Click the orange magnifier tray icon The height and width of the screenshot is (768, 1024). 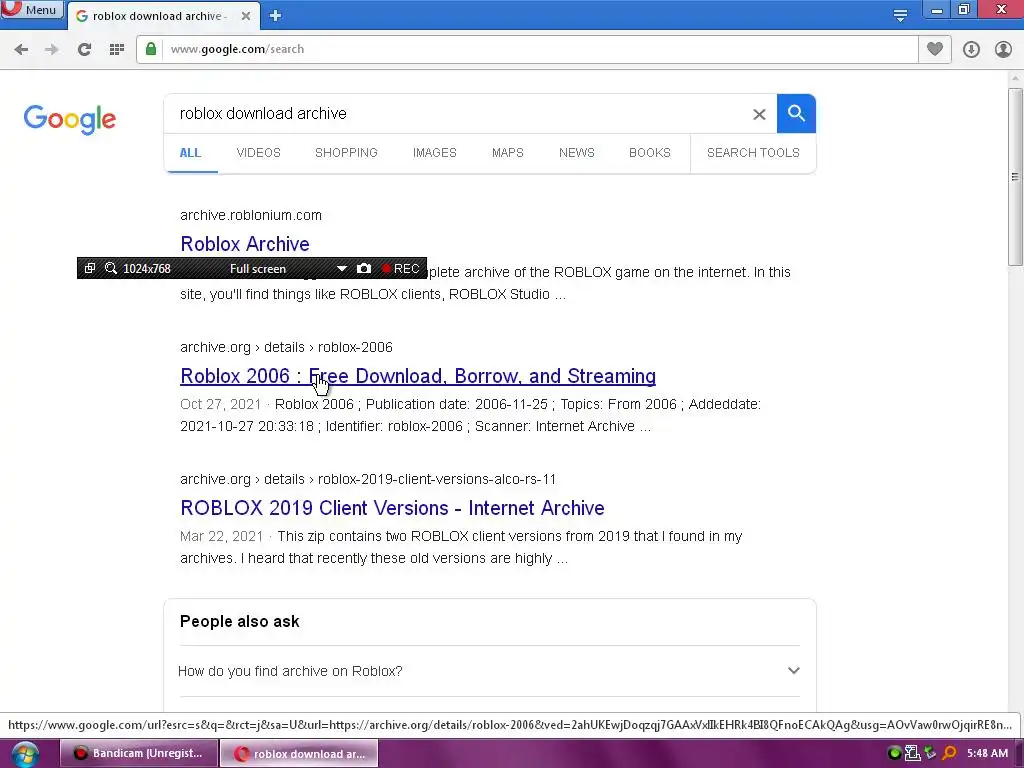[950, 753]
